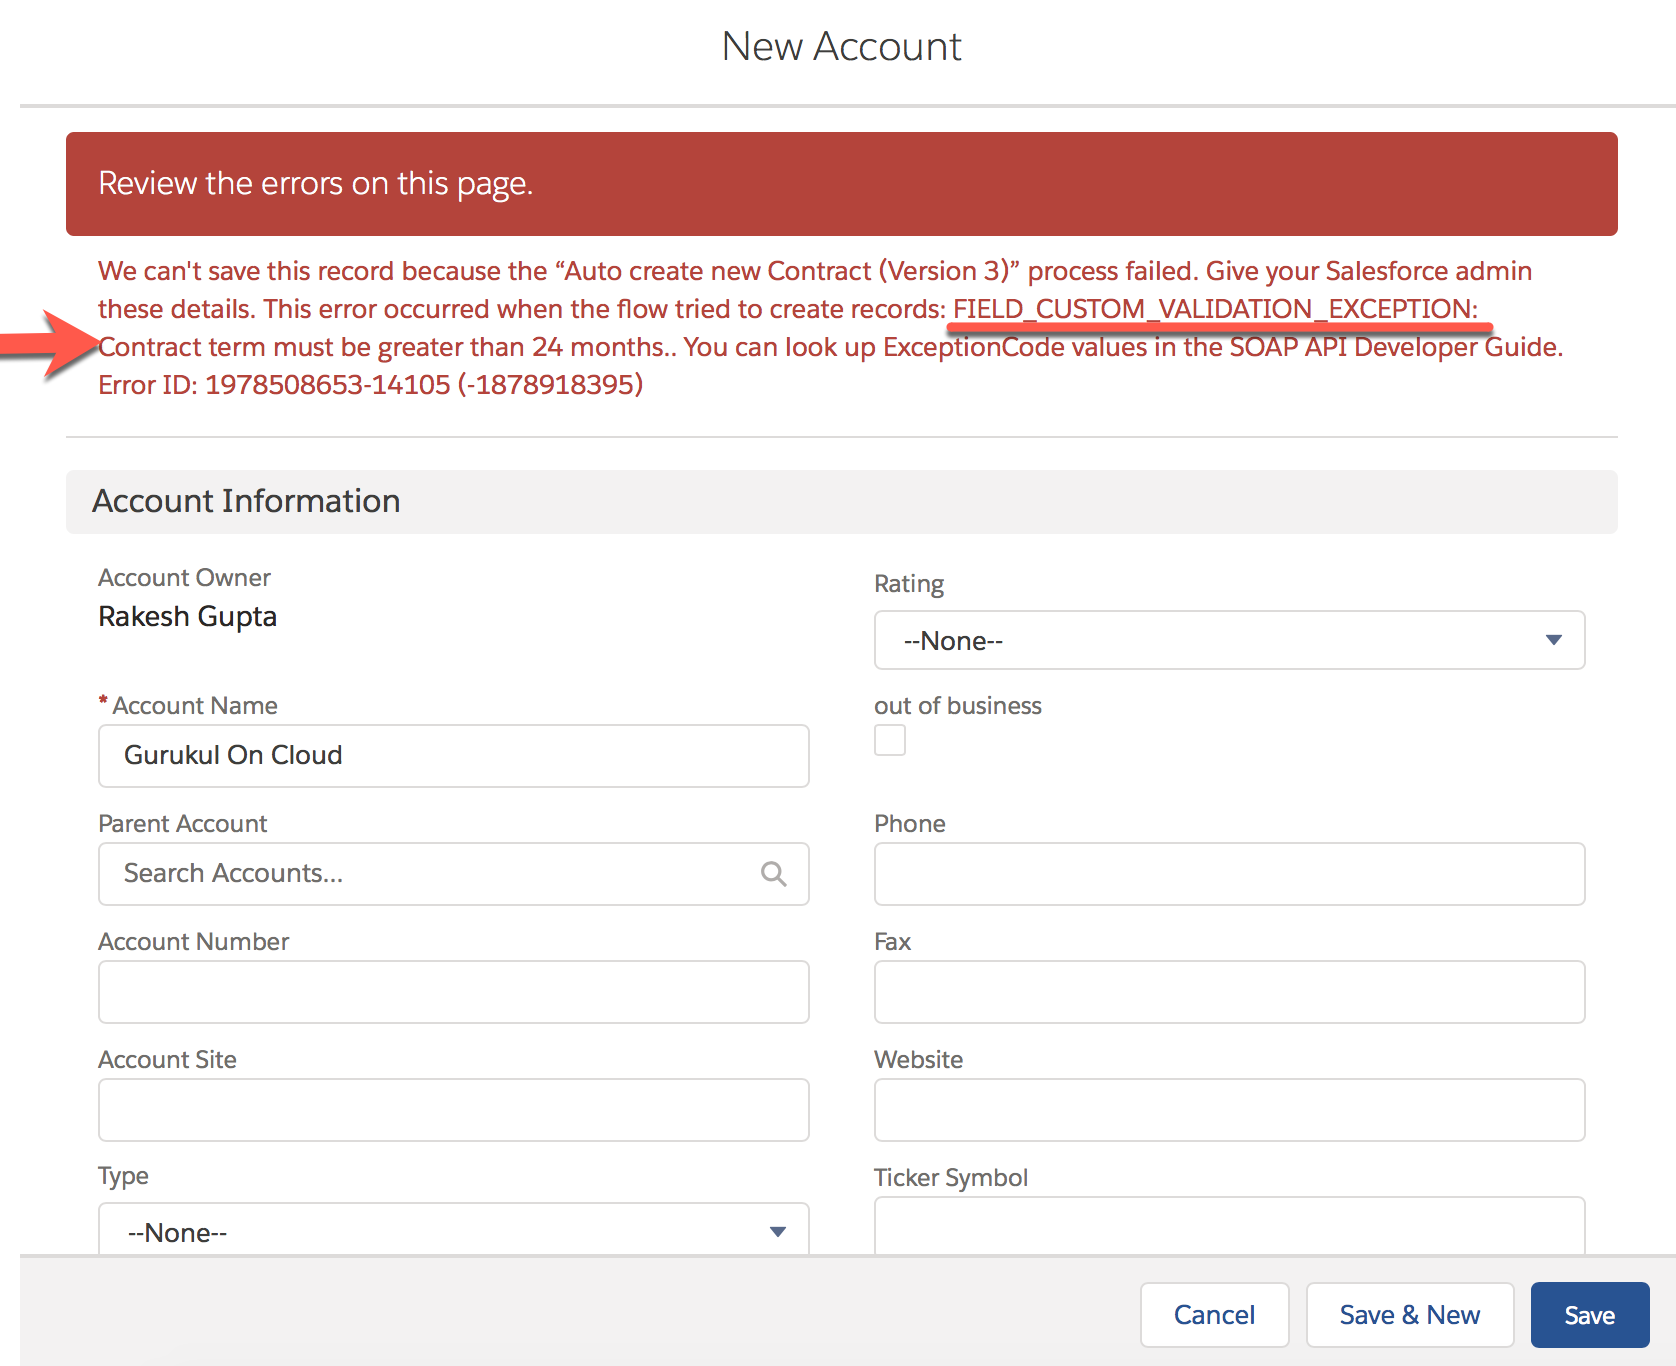The height and width of the screenshot is (1366, 1676).
Task: Click the Cancel button
Action: (1214, 1315)
